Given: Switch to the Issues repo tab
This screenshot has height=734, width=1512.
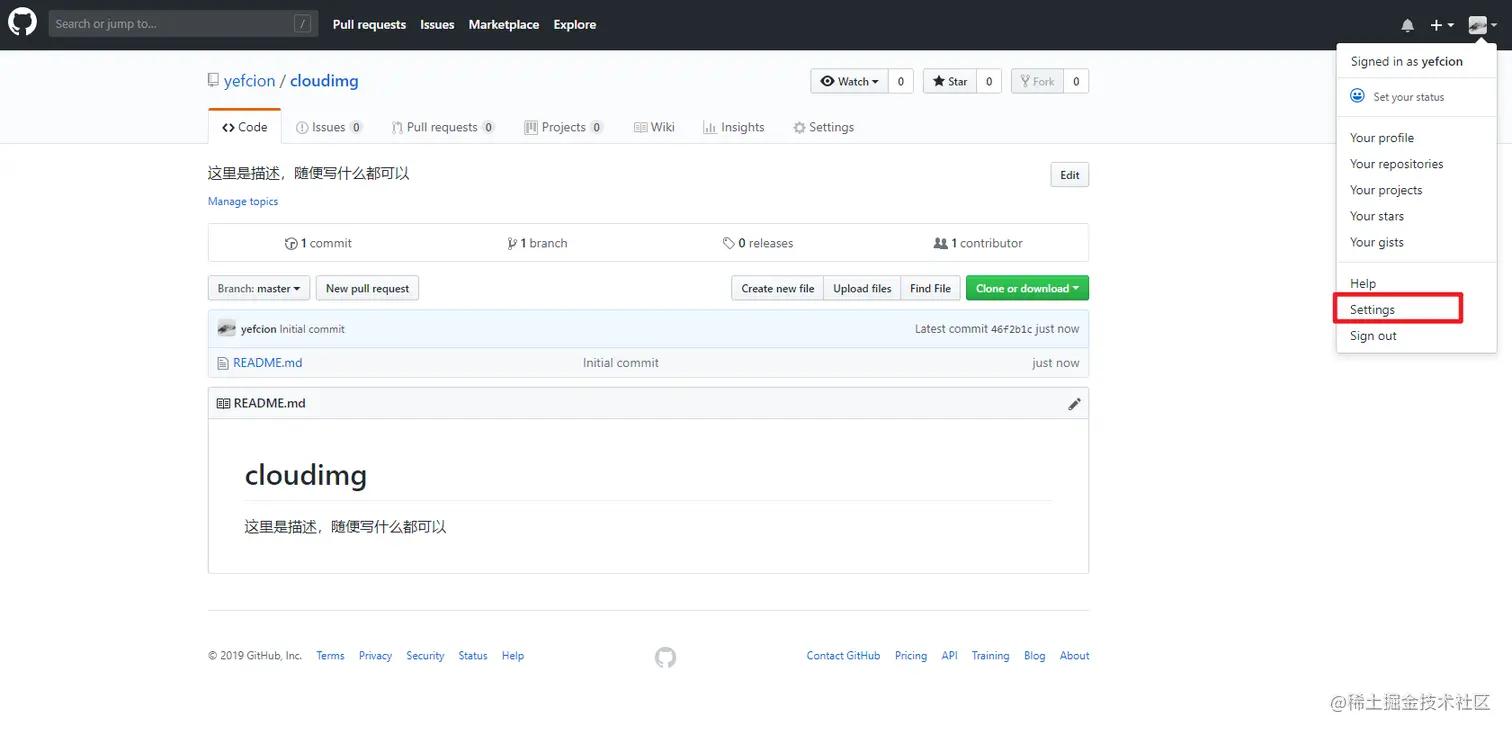Looking at the screenshot, I should [329, 127].
